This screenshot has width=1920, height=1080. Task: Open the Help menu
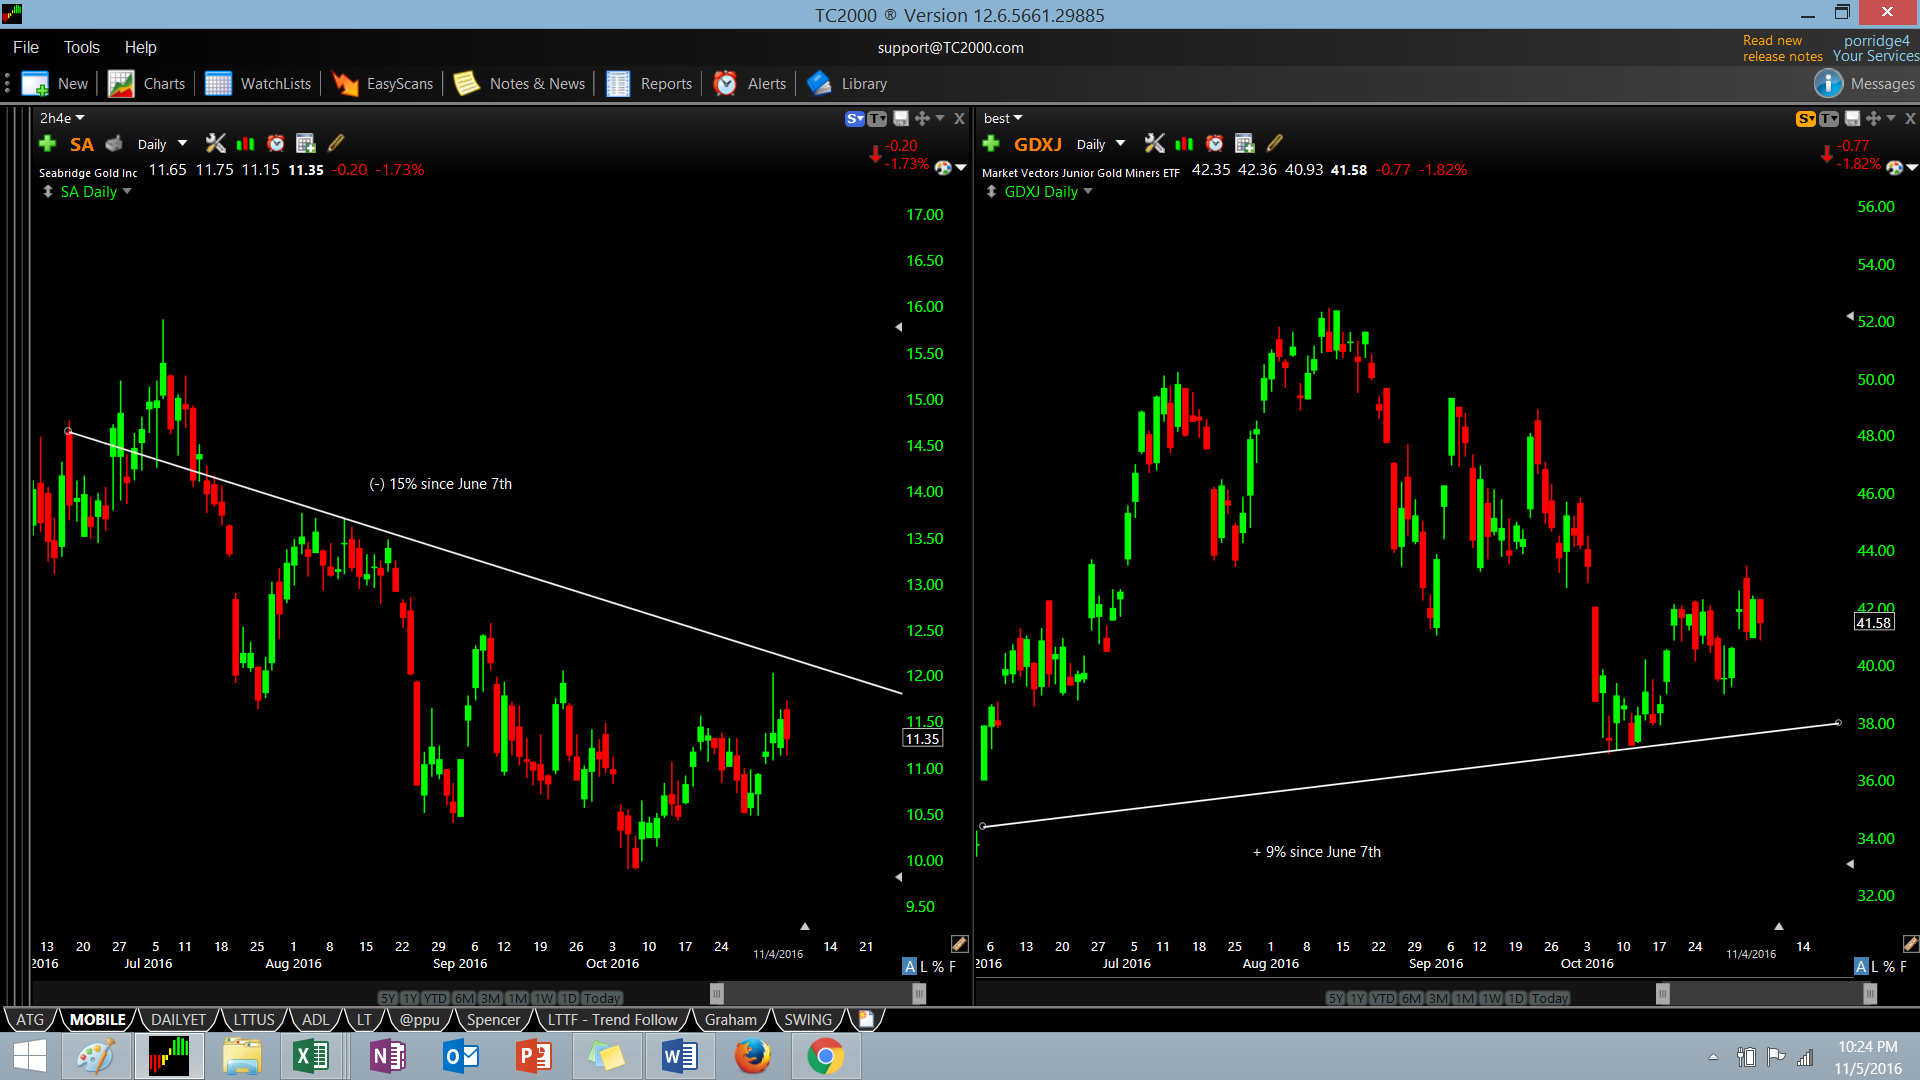click(x=141, y=47)
